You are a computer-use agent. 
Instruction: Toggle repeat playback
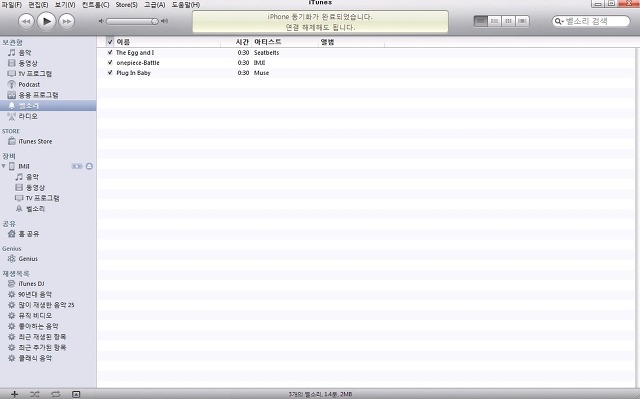[56, 394]
